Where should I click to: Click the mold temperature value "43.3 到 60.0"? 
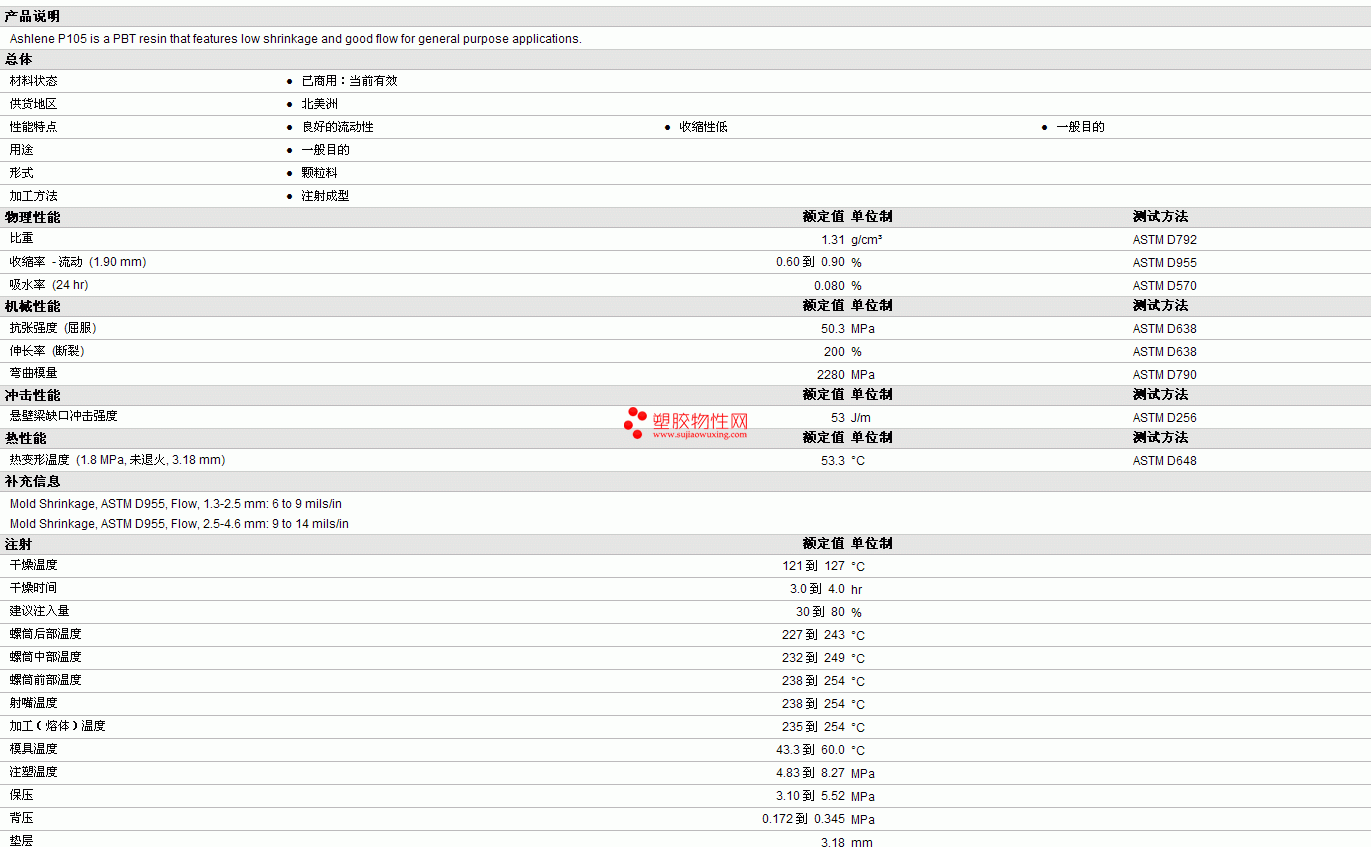coord(811,750)
